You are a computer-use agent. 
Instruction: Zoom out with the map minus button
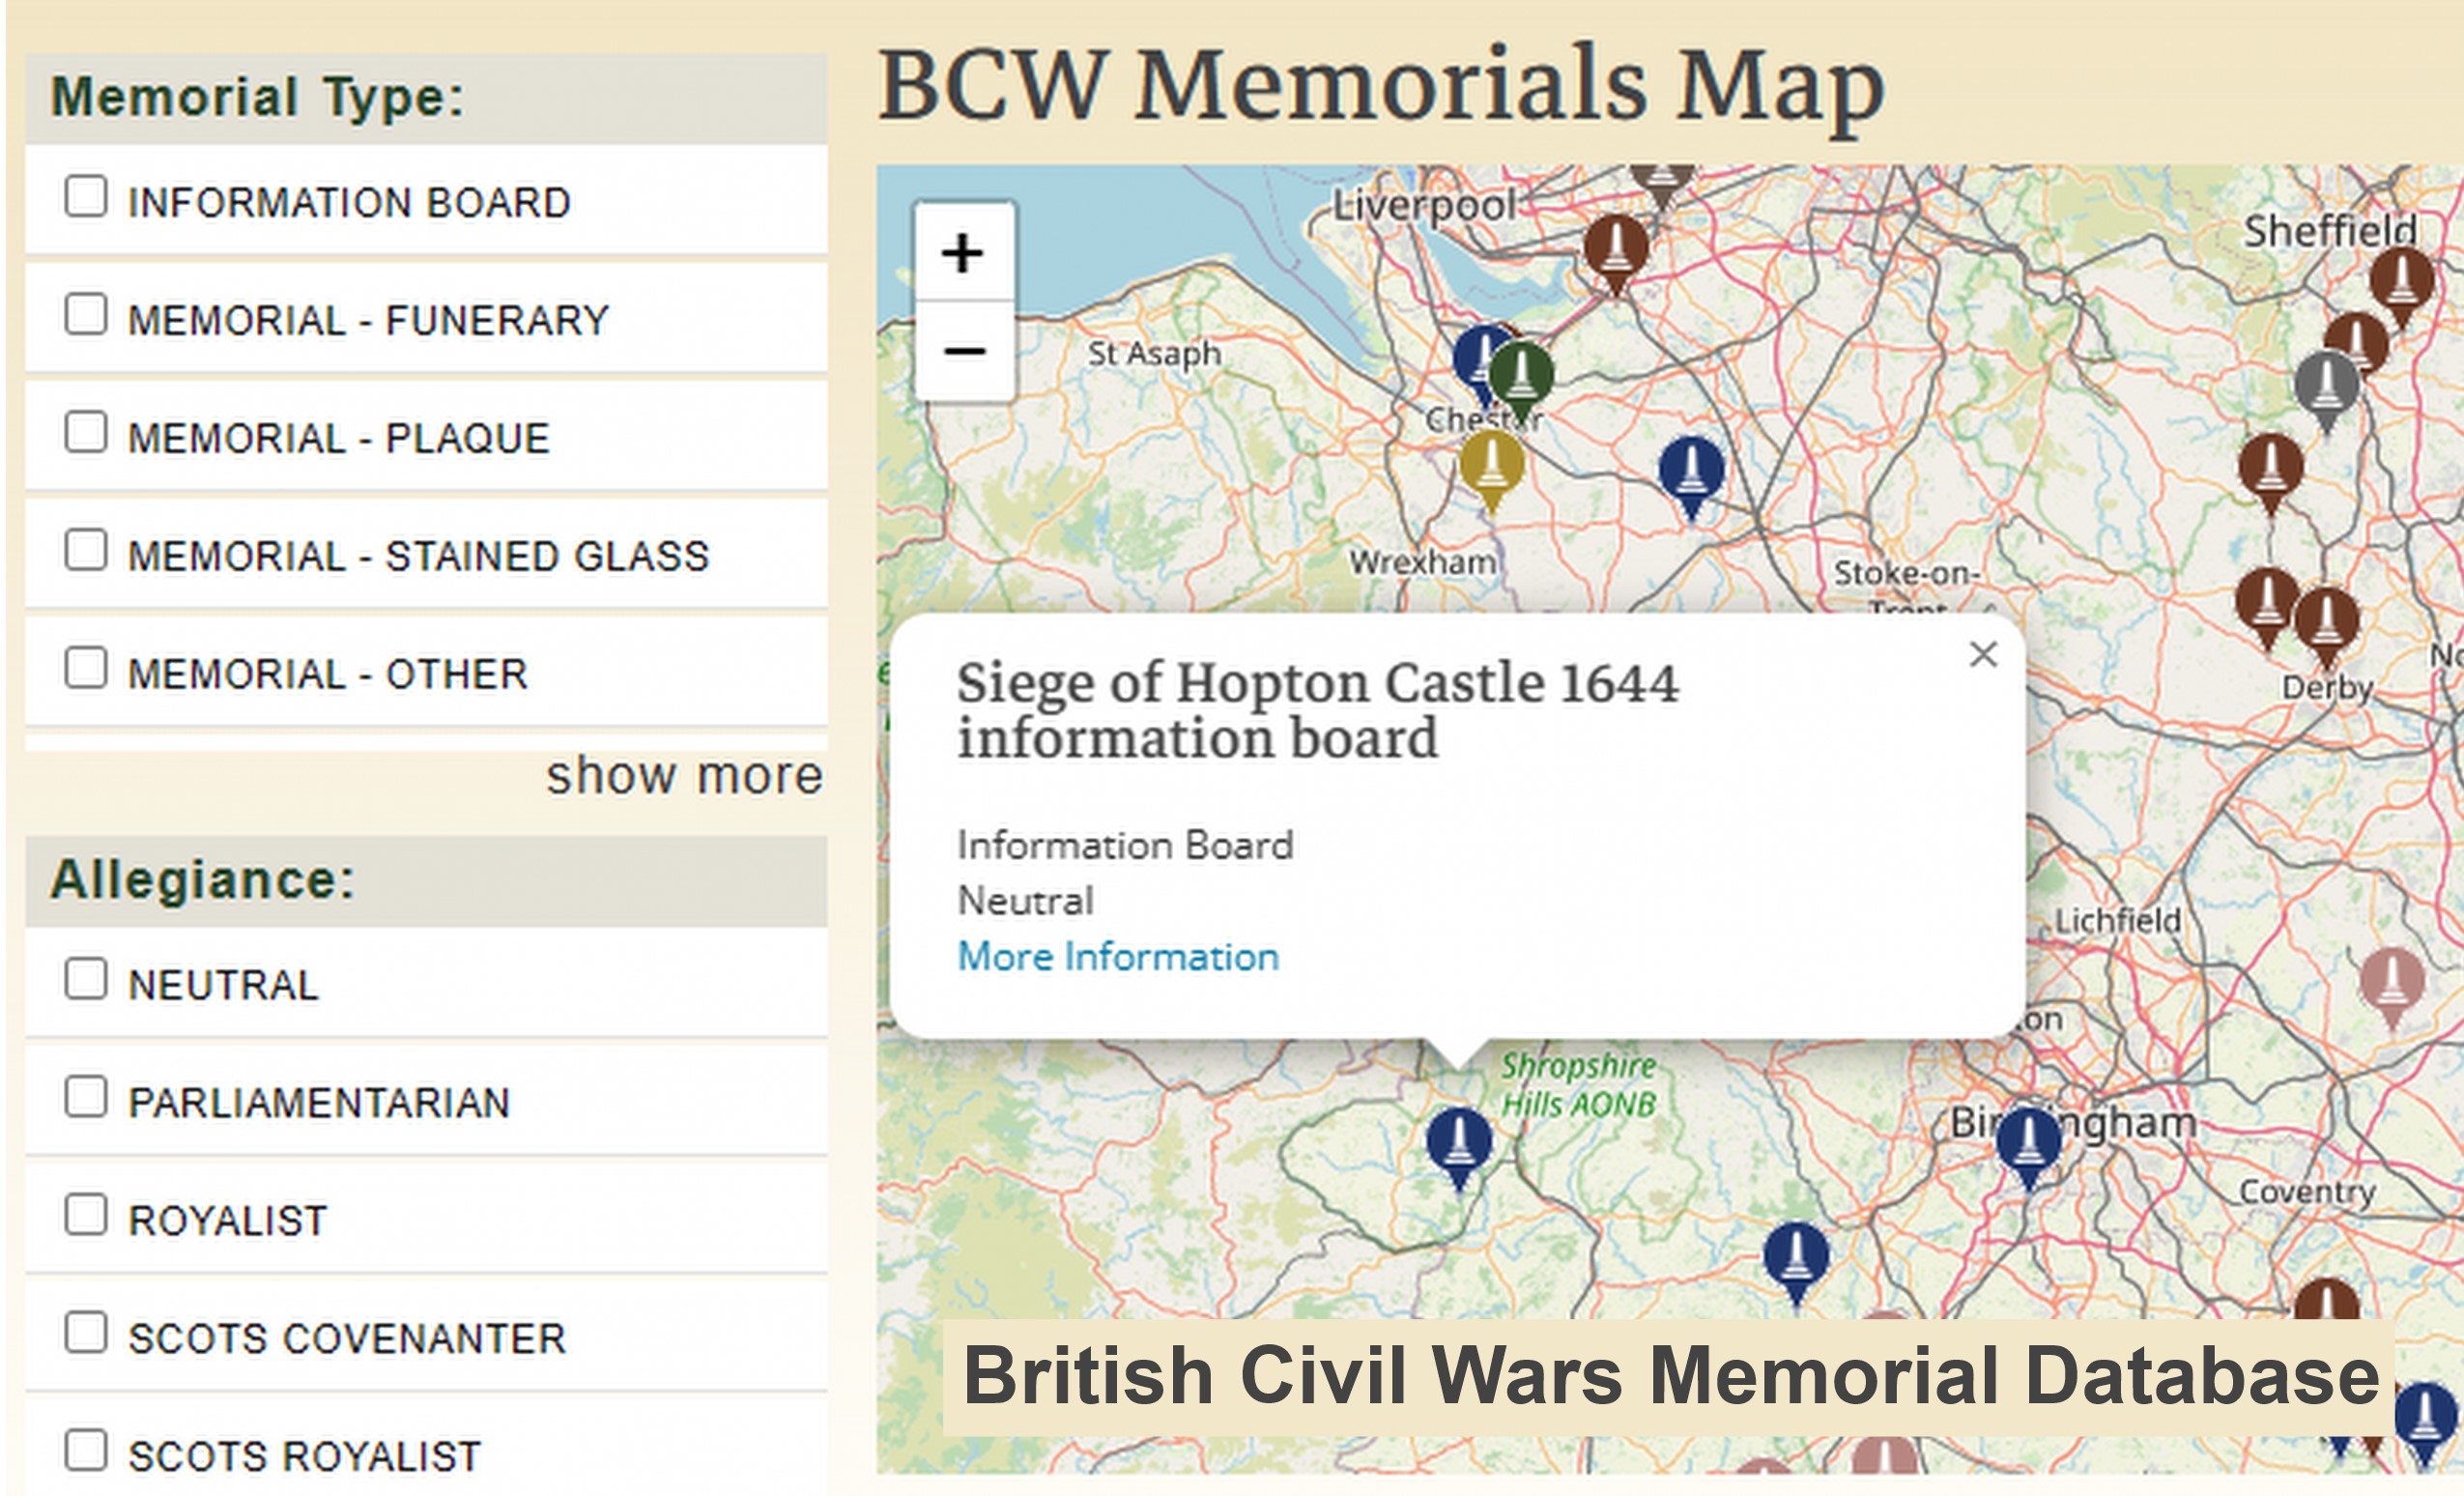pyautogui.click(x=963, y=351)
